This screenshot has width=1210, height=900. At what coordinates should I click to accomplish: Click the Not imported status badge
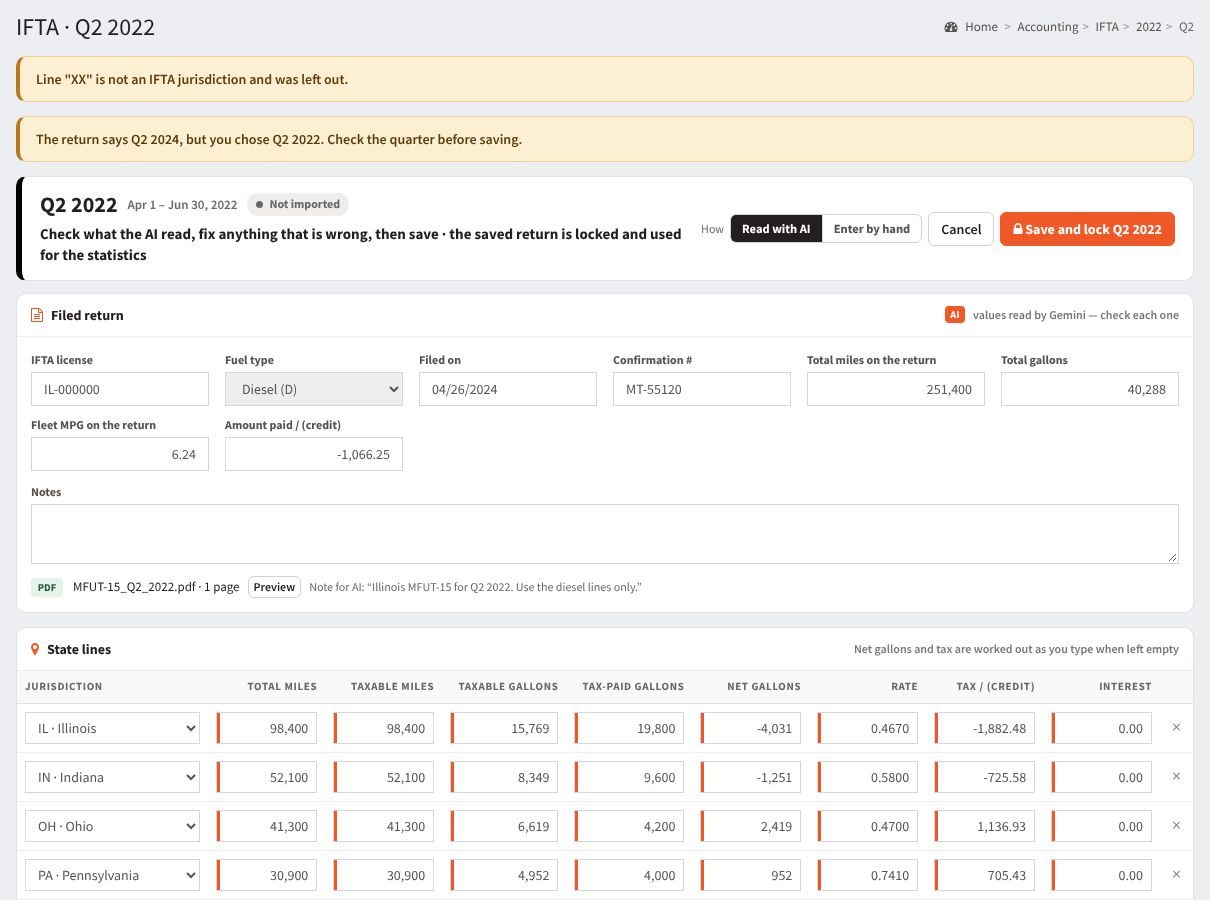click(x=297, y=204)
